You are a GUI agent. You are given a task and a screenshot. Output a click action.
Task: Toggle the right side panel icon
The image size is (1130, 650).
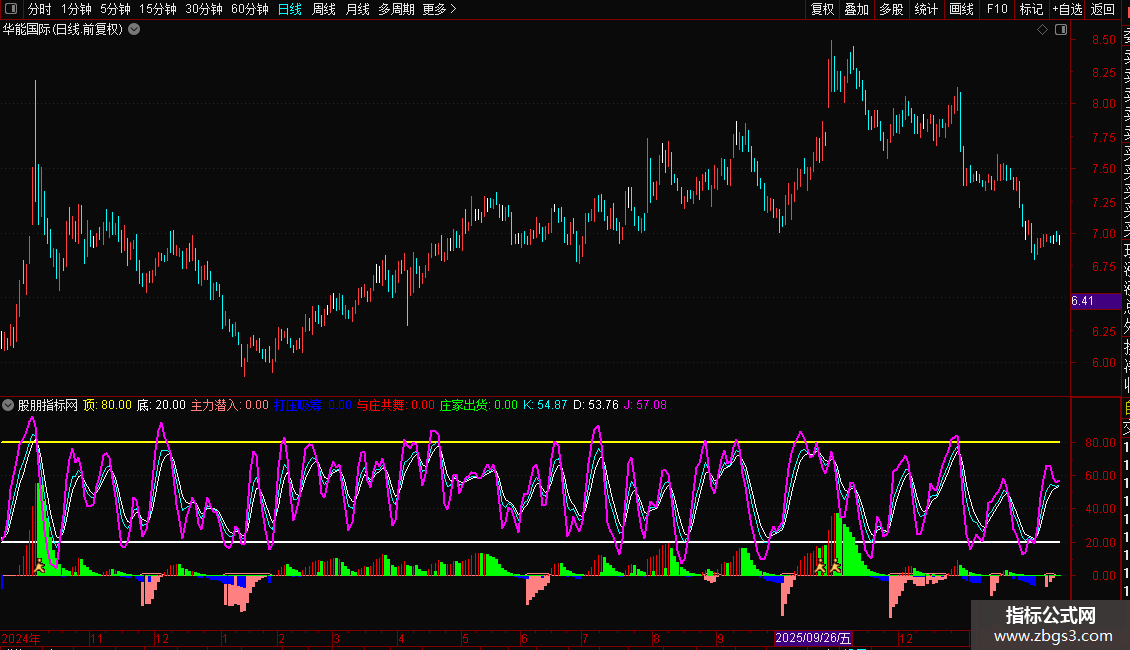pyautogui.click(x=1061, y=30)
